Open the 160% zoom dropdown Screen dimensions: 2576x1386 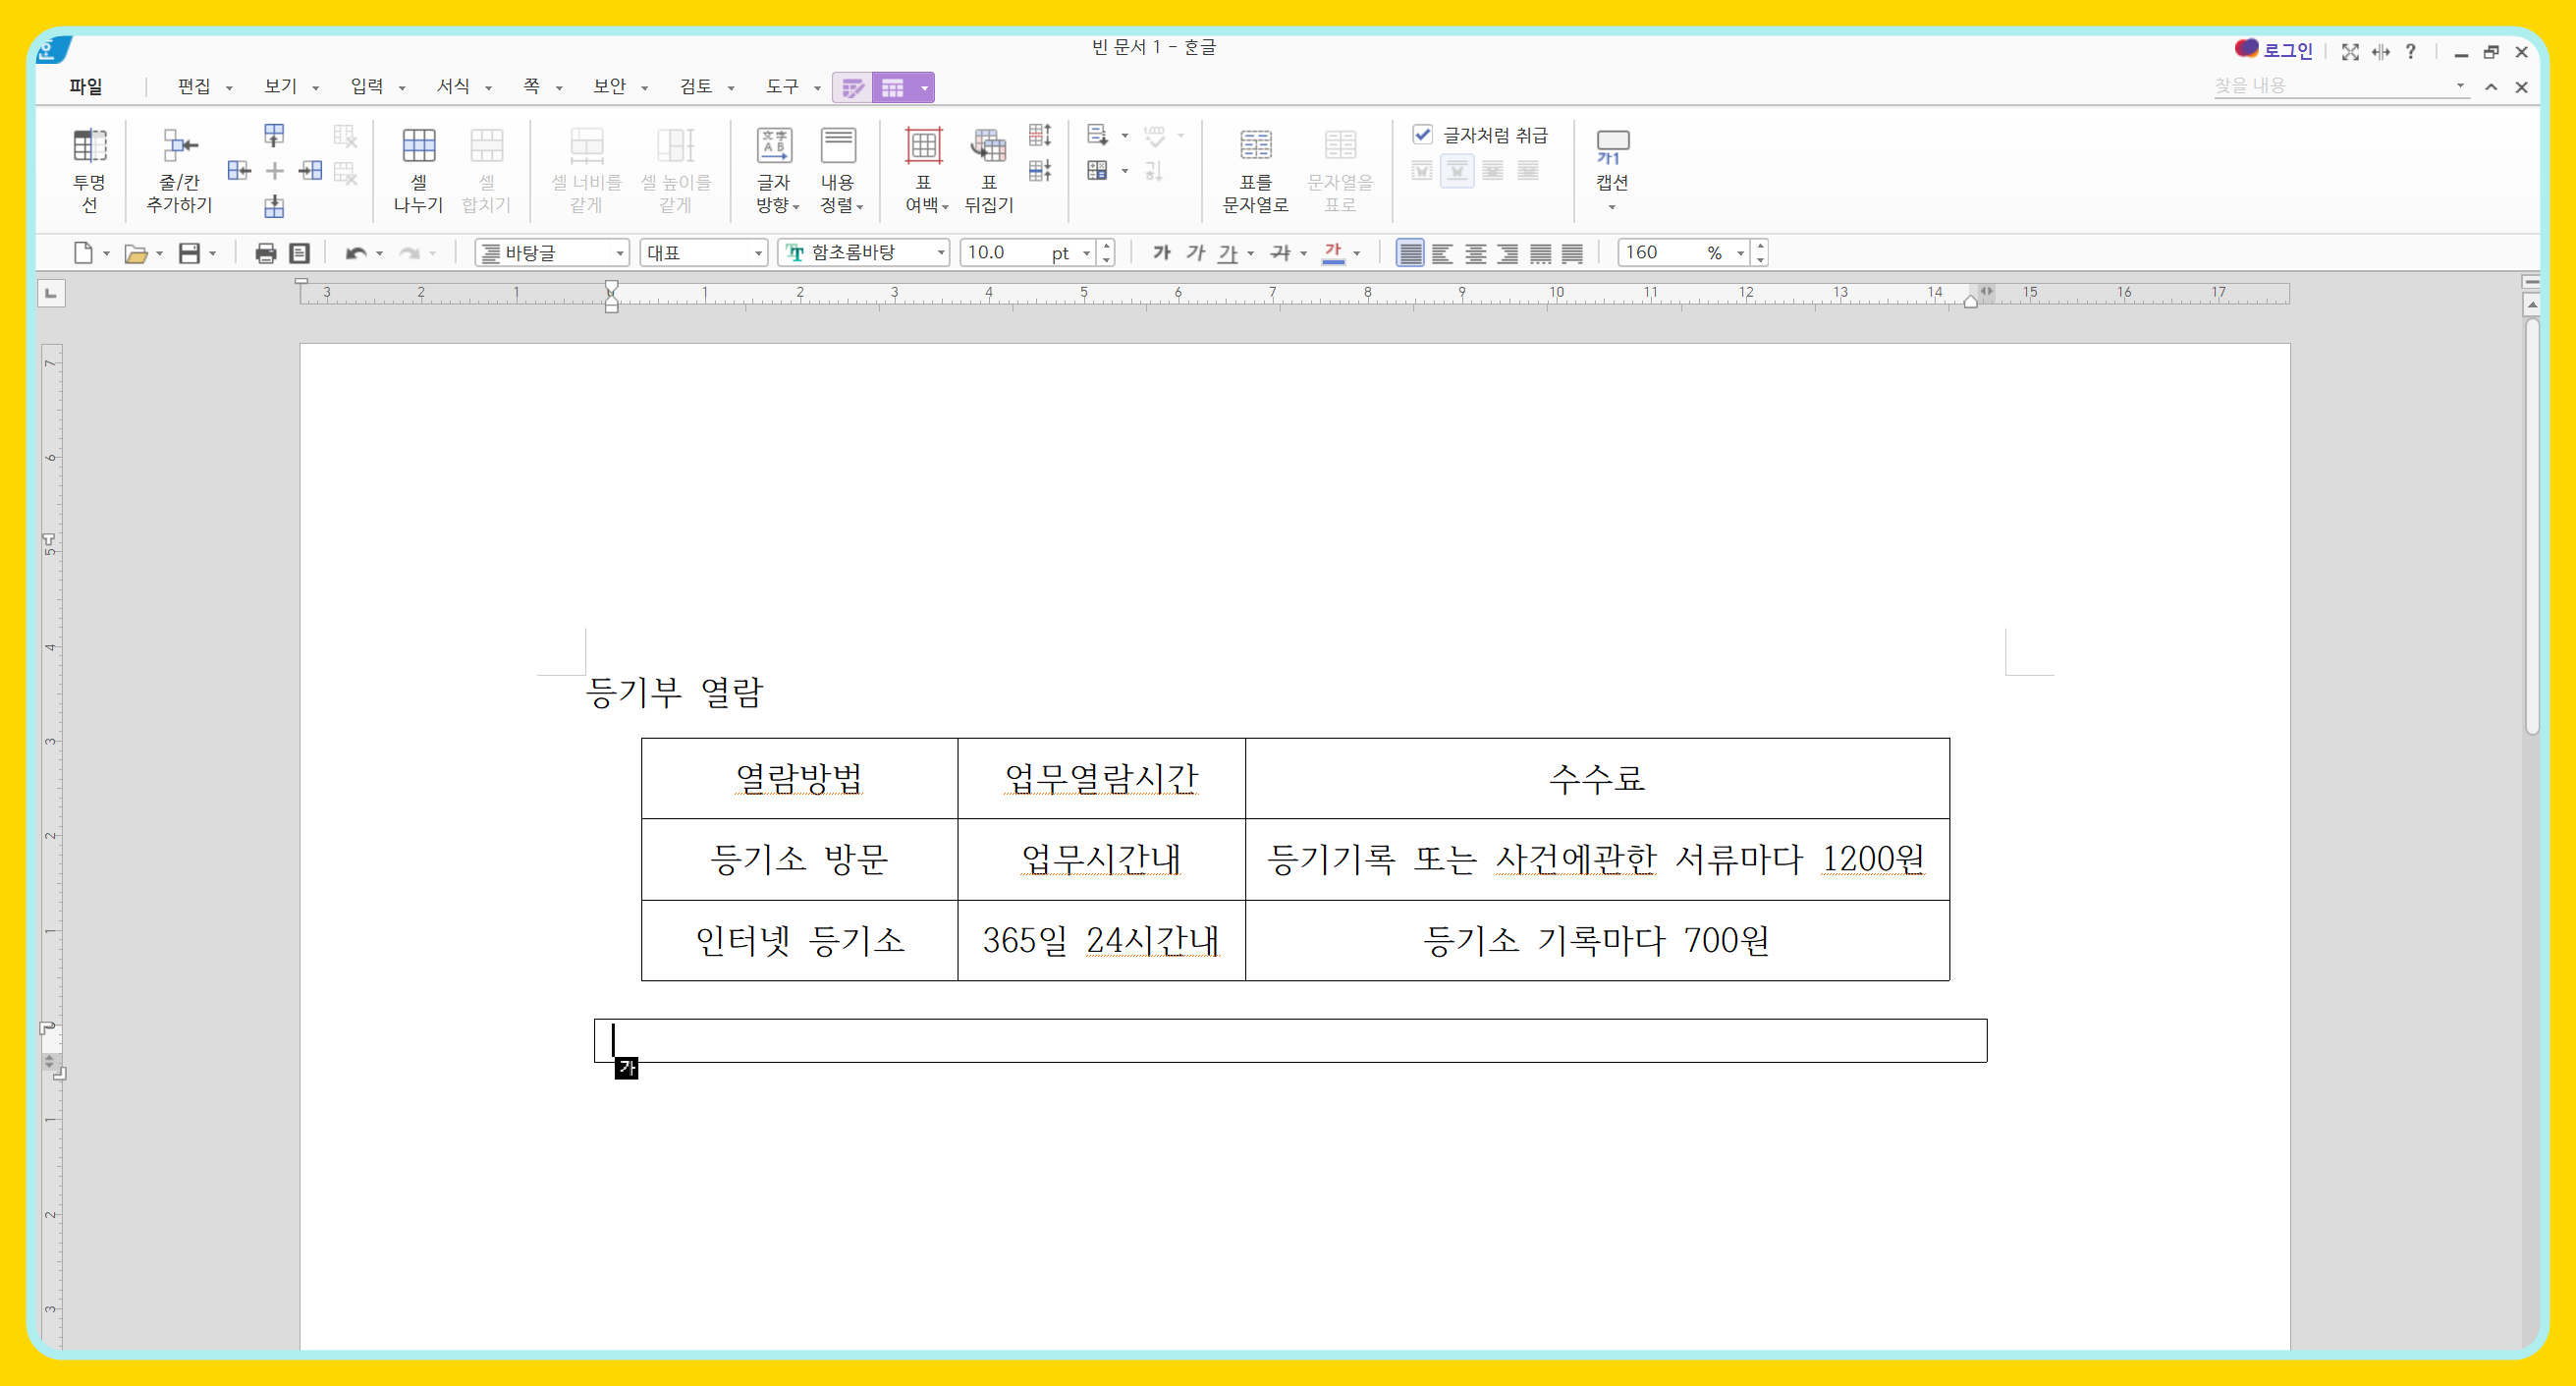point(1740,253)
